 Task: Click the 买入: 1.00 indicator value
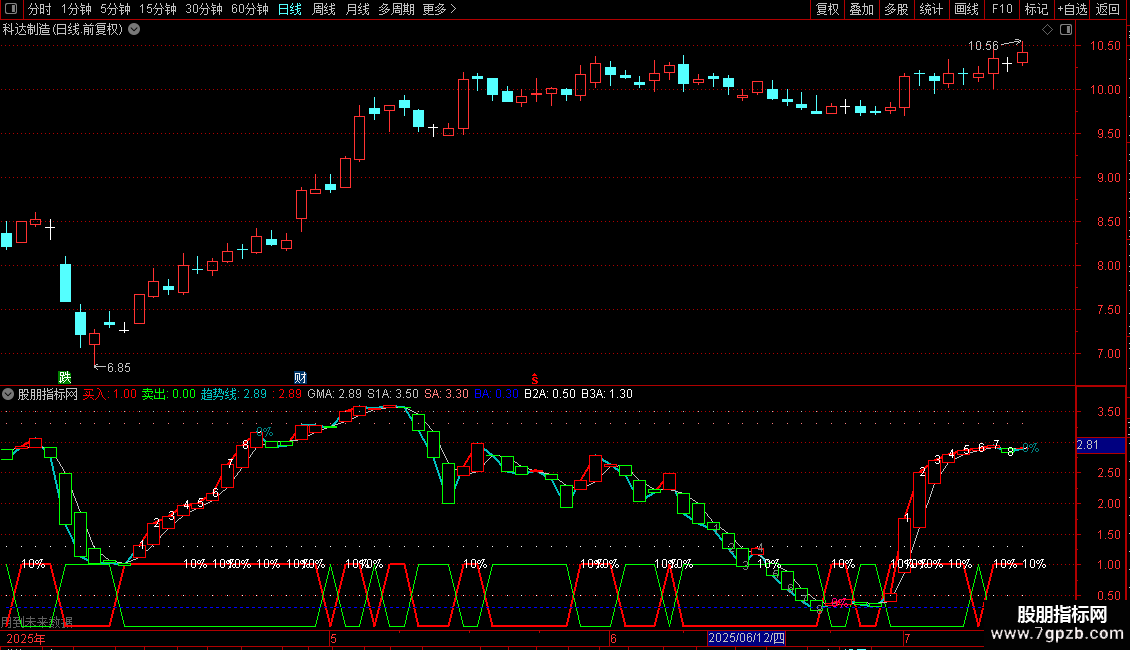coord(110,394)
